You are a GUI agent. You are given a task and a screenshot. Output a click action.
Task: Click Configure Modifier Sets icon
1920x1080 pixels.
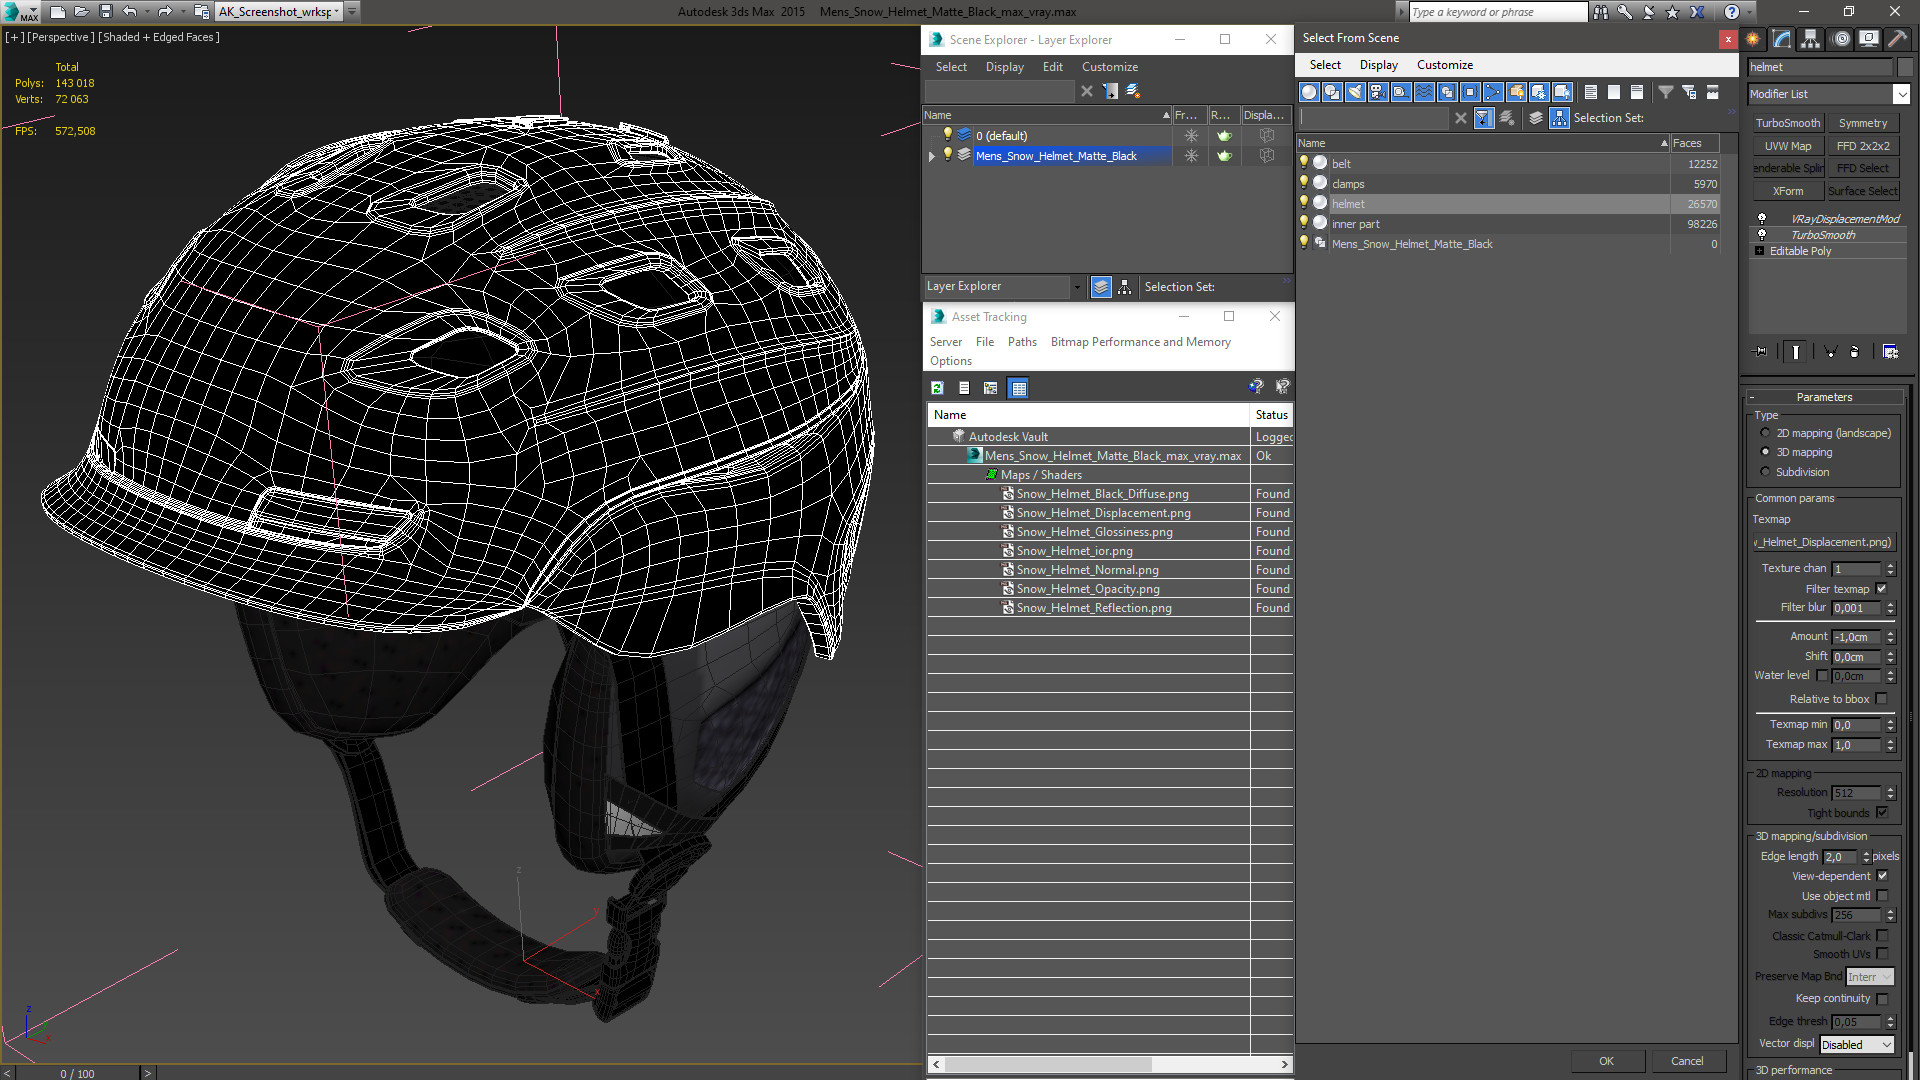coord(1890,352)
